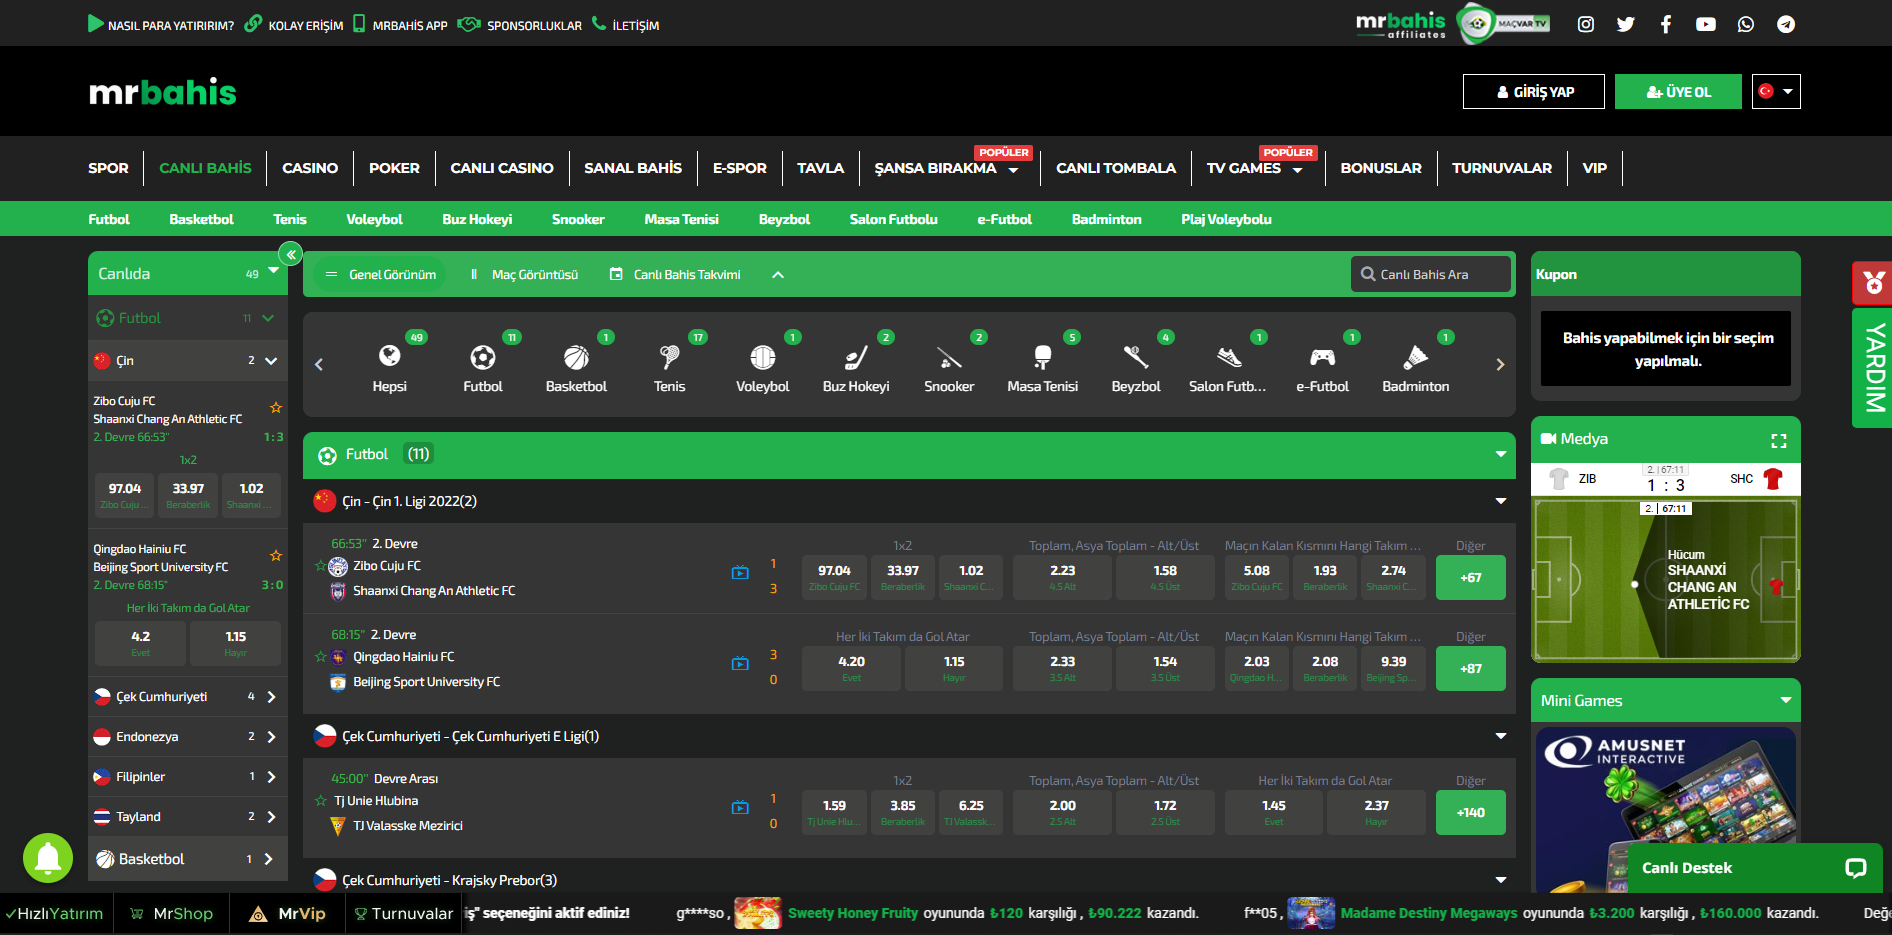The height and width of the screenshot is (935, 1892).
Task: Click the Tenis racket icon
Action: tap(669, 358)
